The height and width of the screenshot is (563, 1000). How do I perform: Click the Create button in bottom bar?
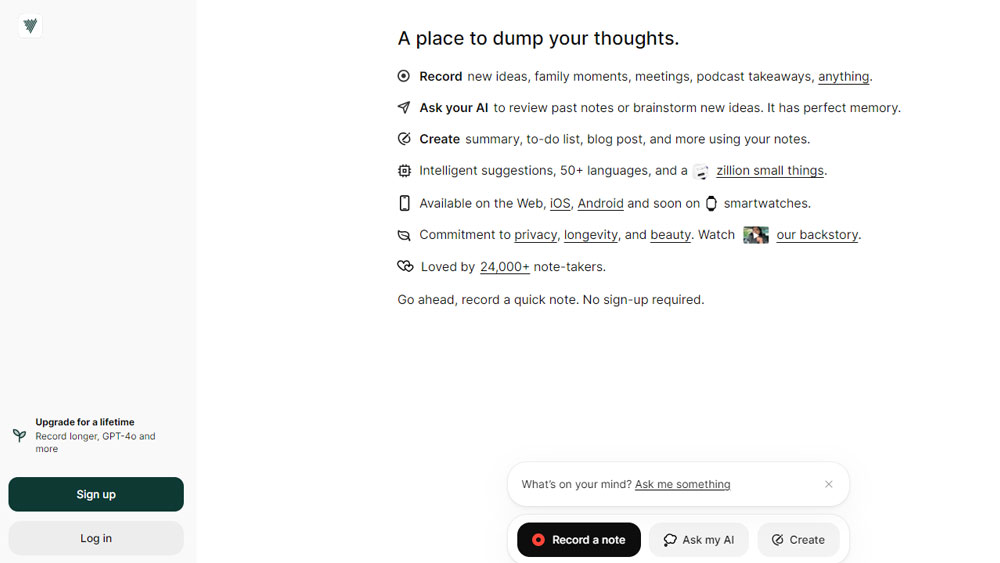(798, 540)
